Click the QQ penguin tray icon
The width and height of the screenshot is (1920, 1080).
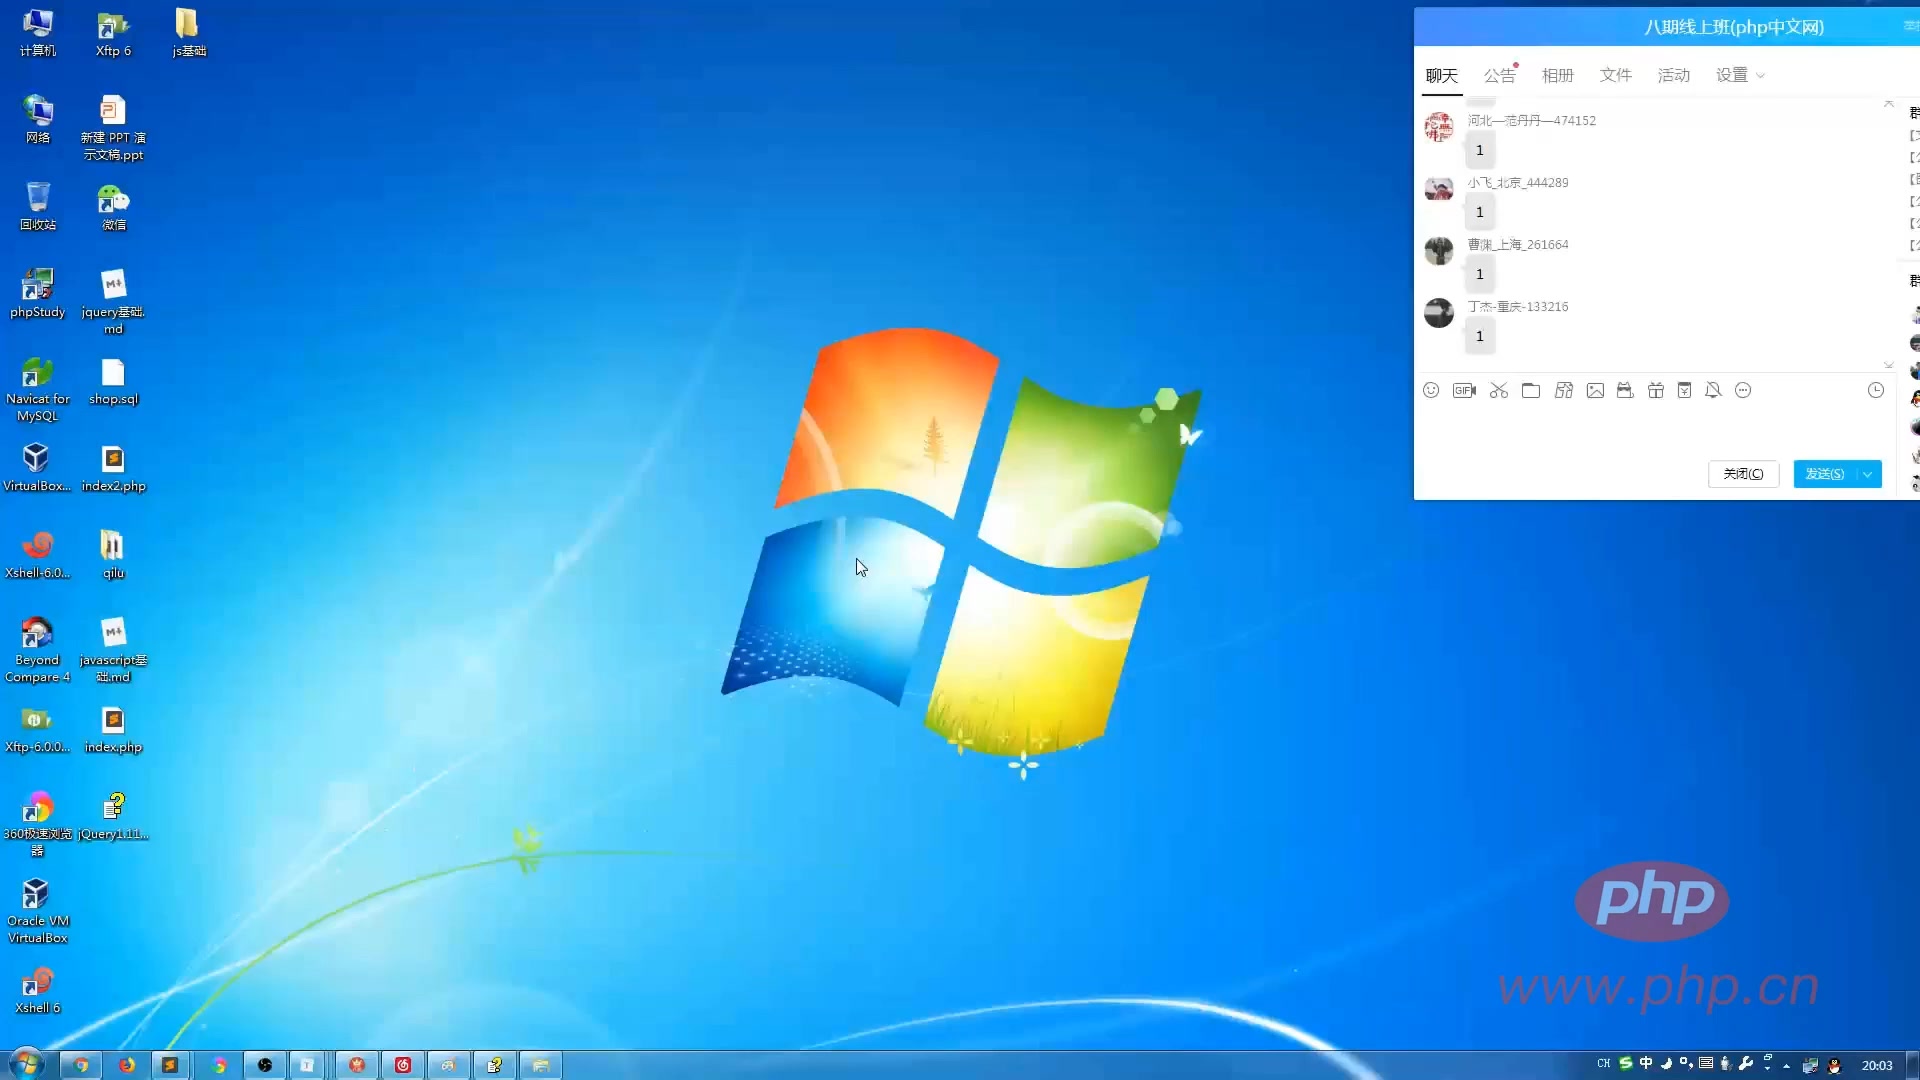[x=1834, y=1065]
